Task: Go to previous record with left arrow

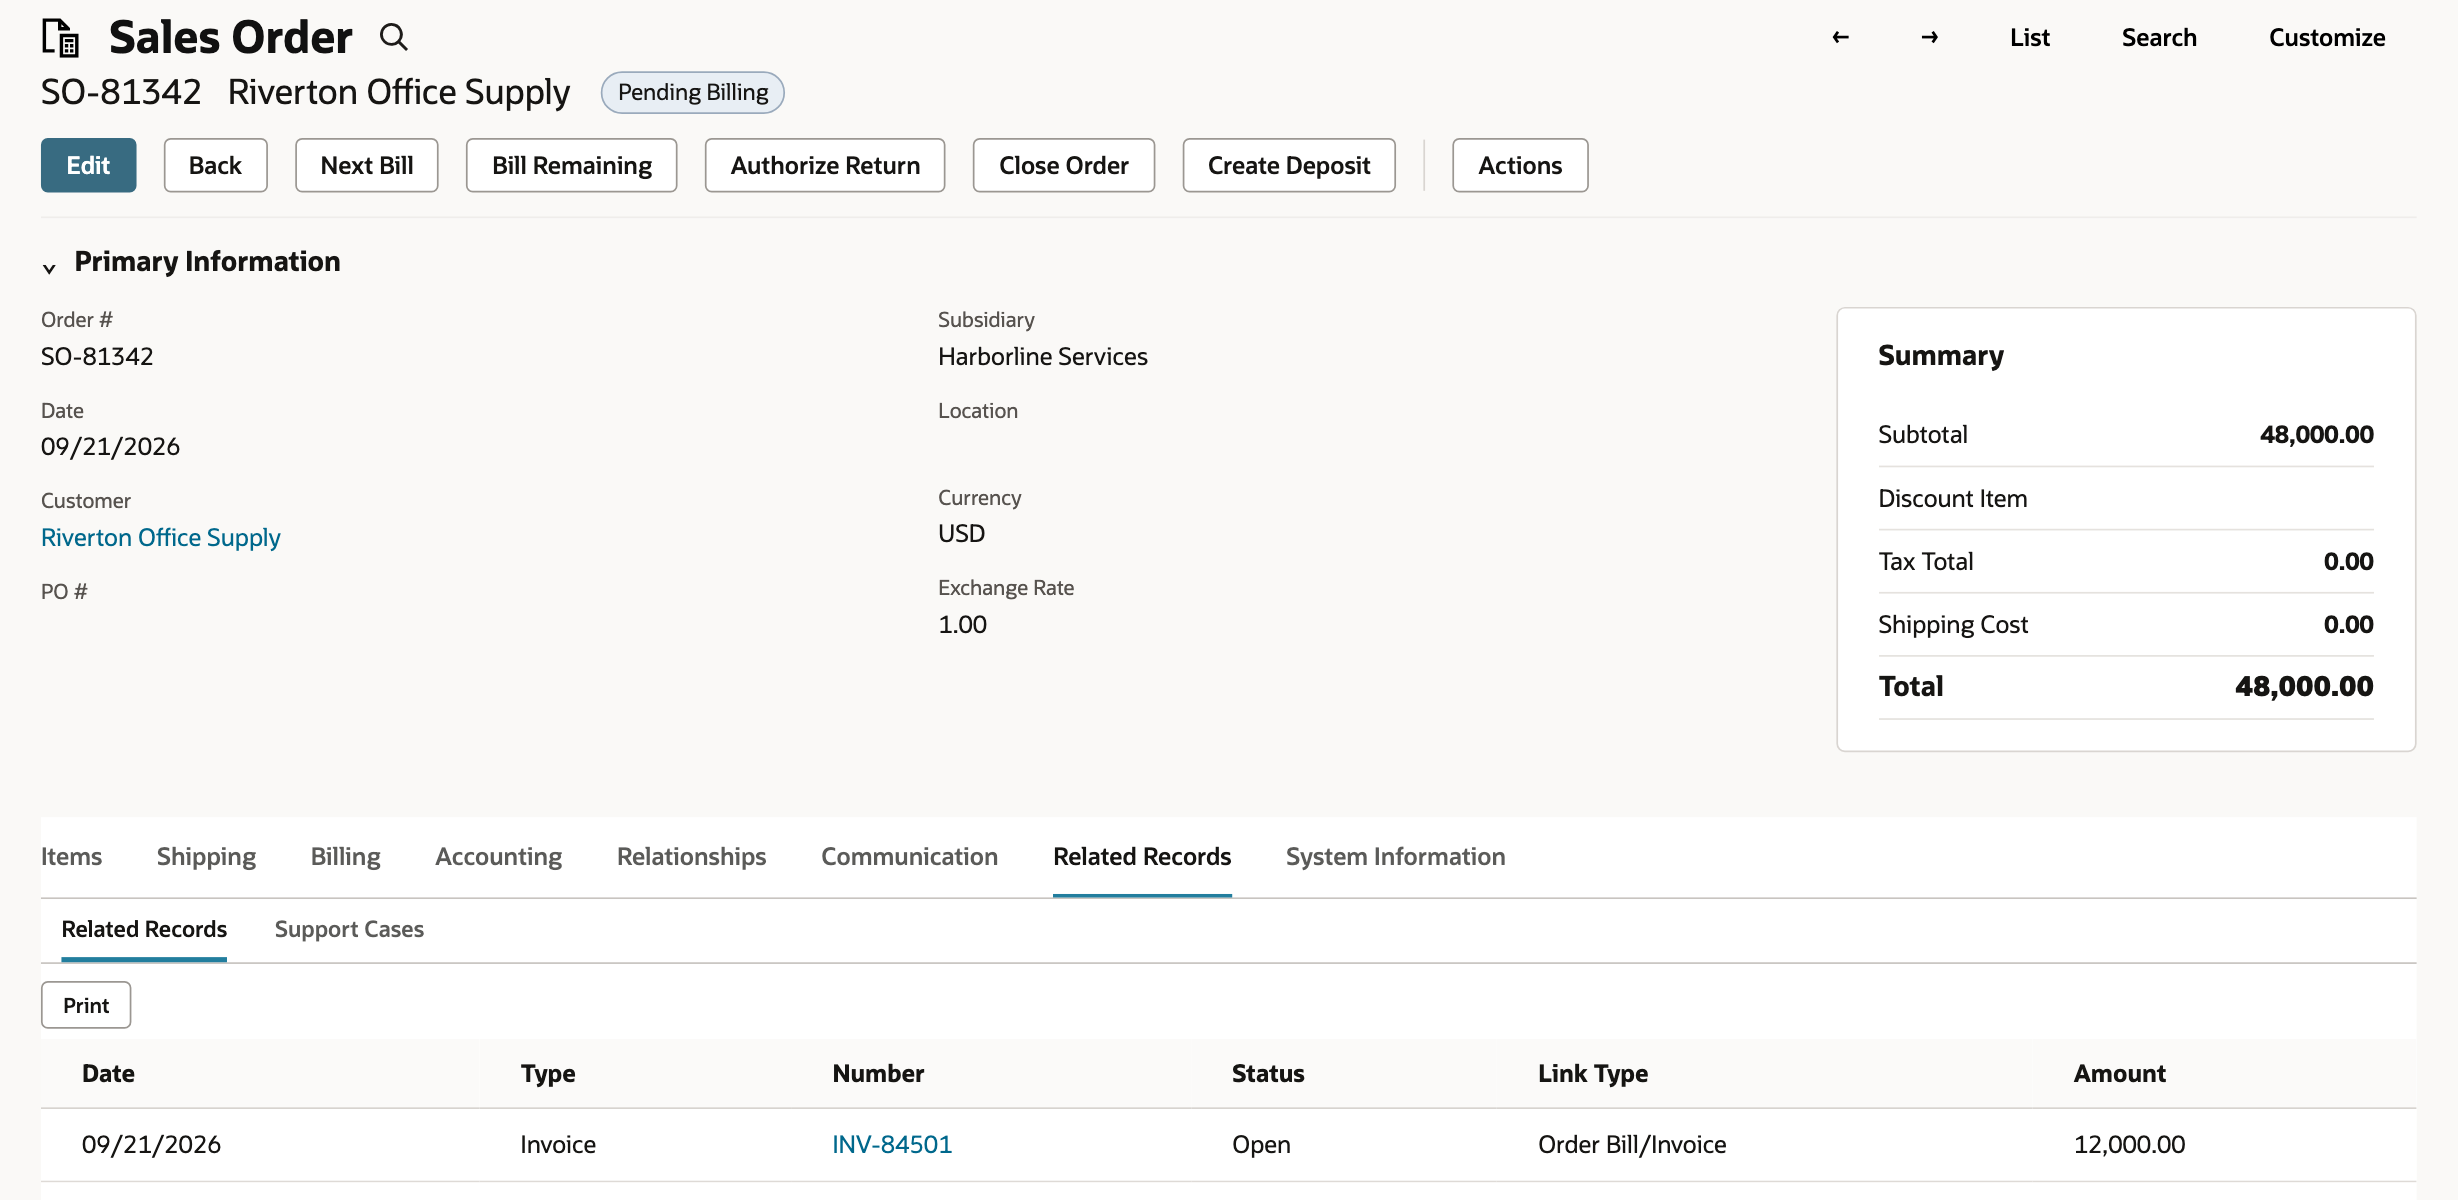Action: tap(1840, 38)
